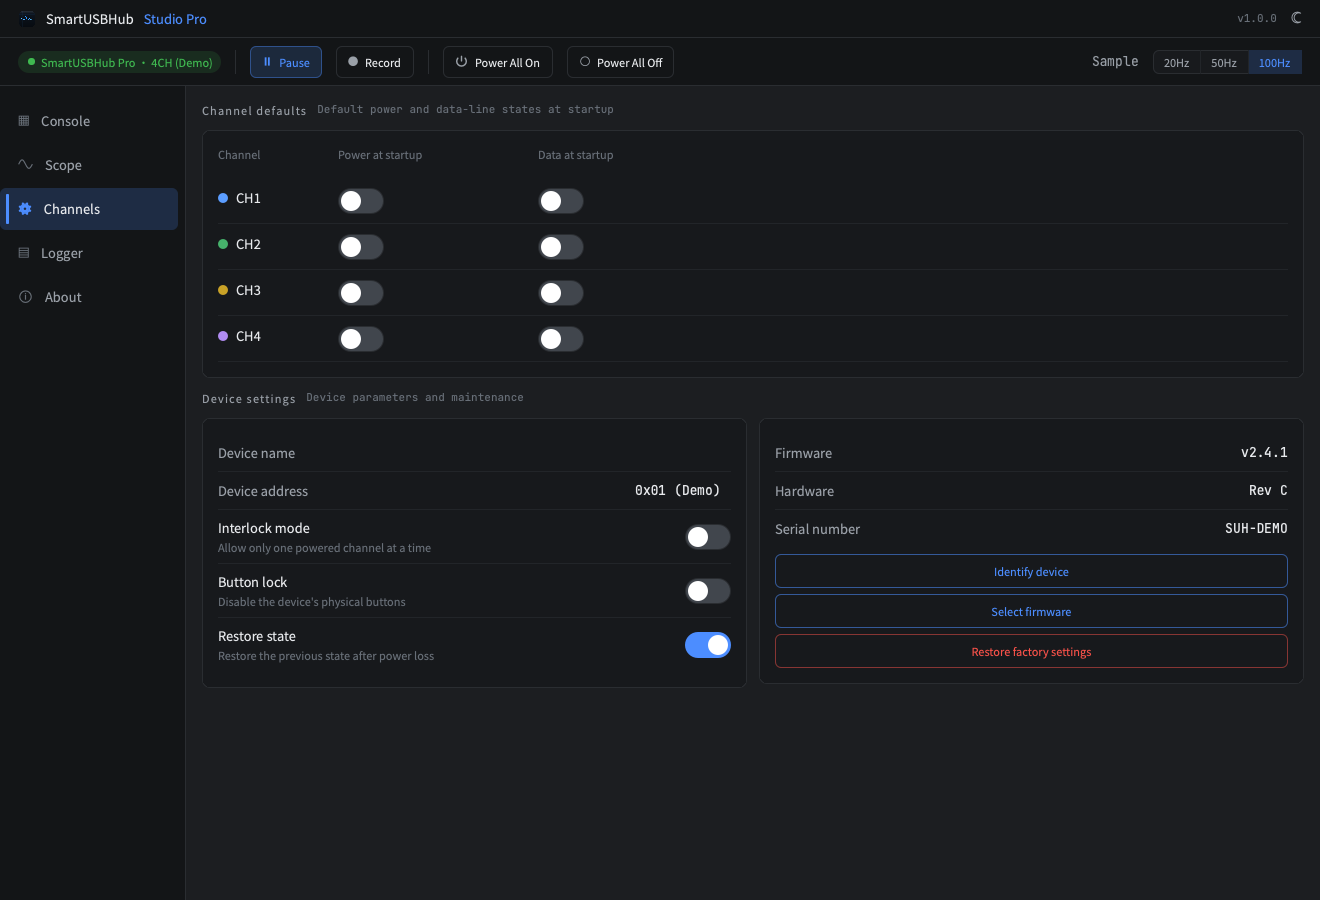Viewport: 1320px width, 900px height.
Task: Open the Console page
Action: point(90,121)
